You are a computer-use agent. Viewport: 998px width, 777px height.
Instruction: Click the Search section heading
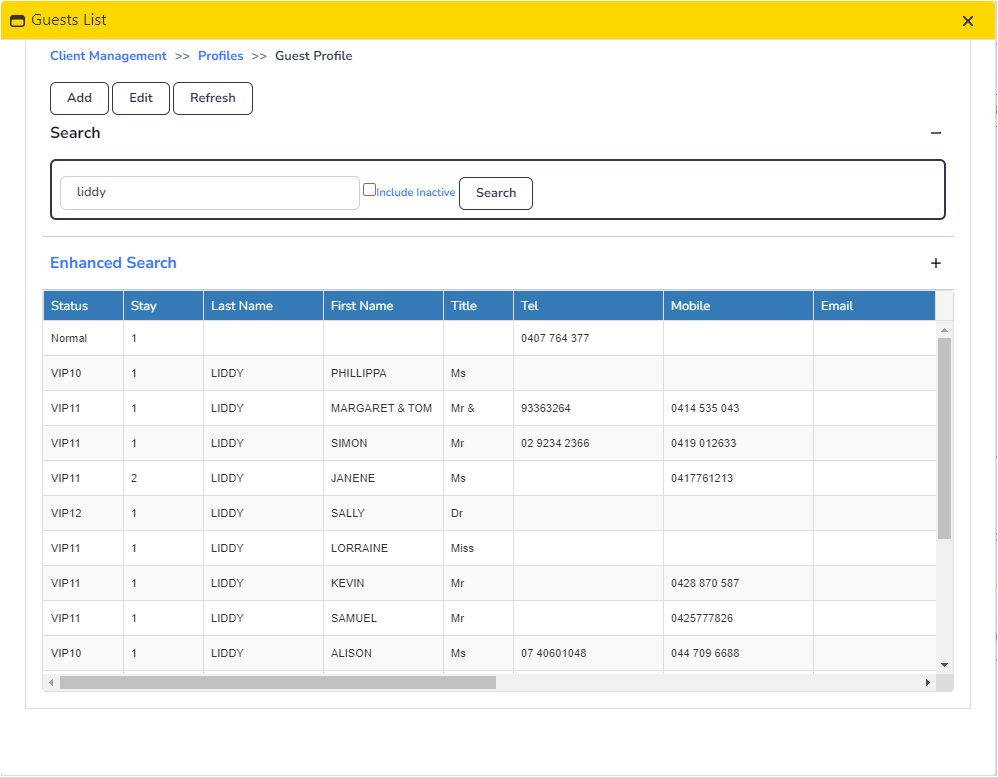pyautogui.click(x=75, y=133)
